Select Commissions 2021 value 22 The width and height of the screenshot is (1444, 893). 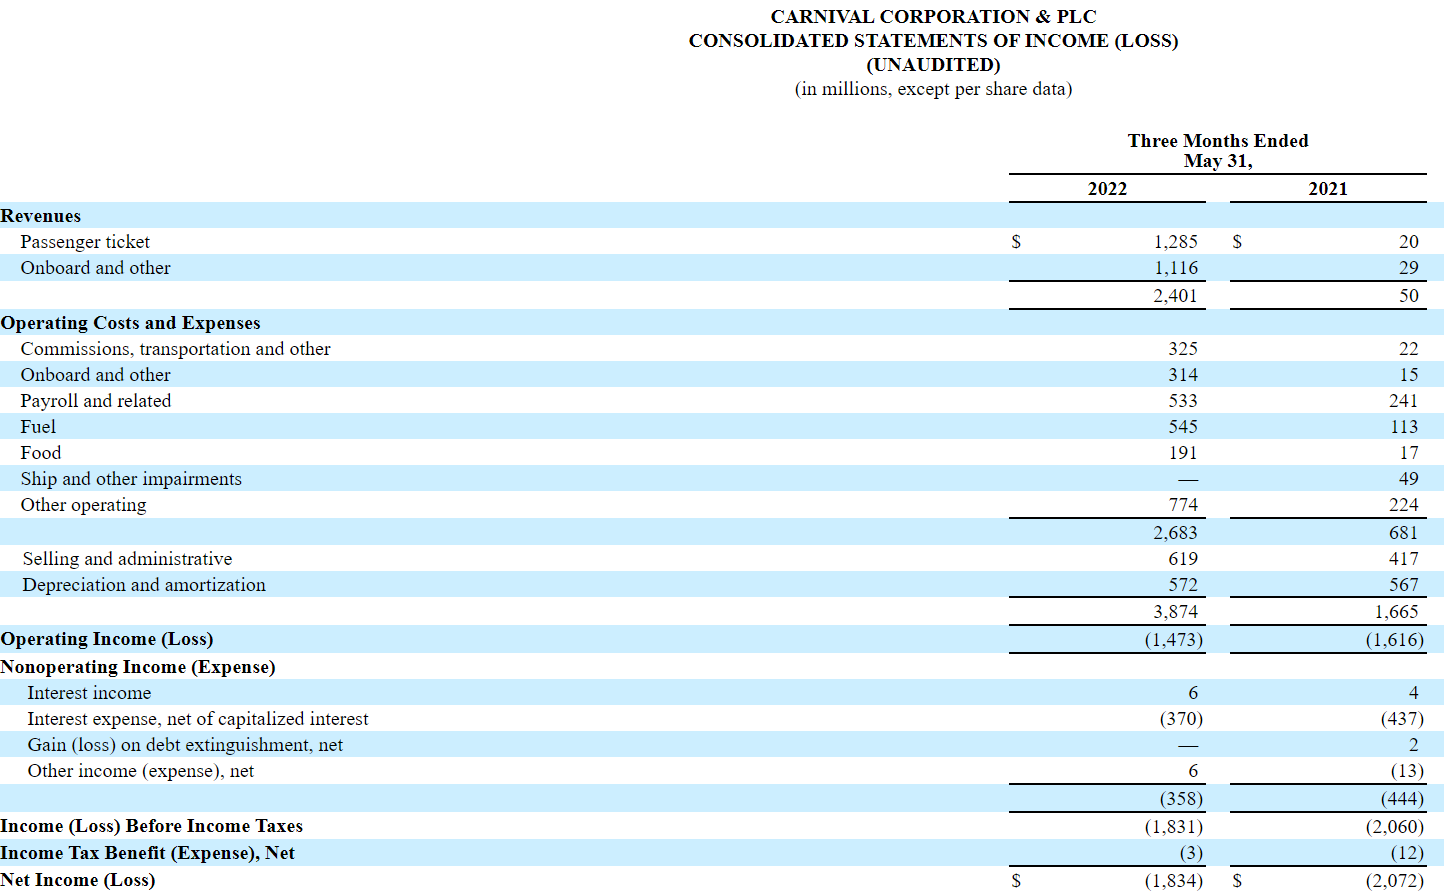pyautogui.click(x=1408, y=349)
